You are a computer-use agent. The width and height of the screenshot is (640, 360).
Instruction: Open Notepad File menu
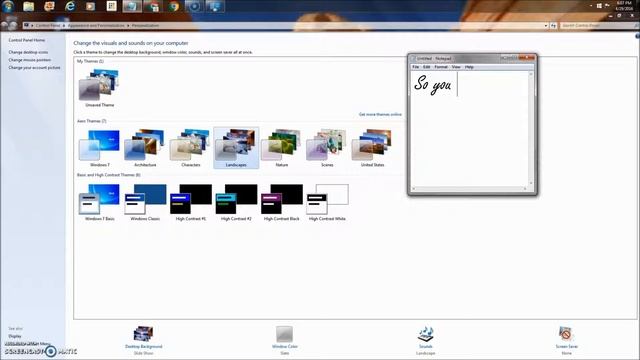(416, 67)
